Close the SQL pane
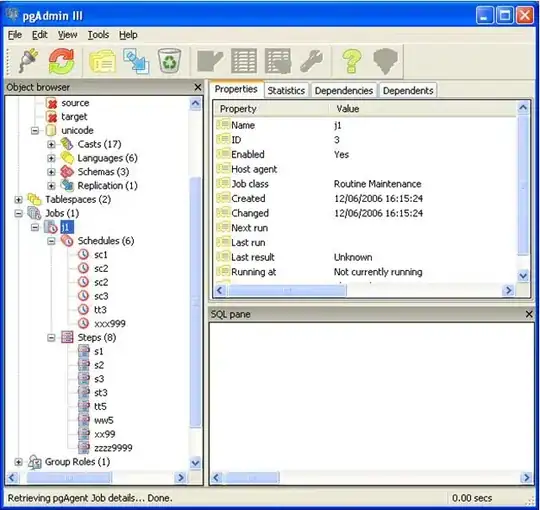The width and height of the screenshot is (540, 510). (529, 314)
